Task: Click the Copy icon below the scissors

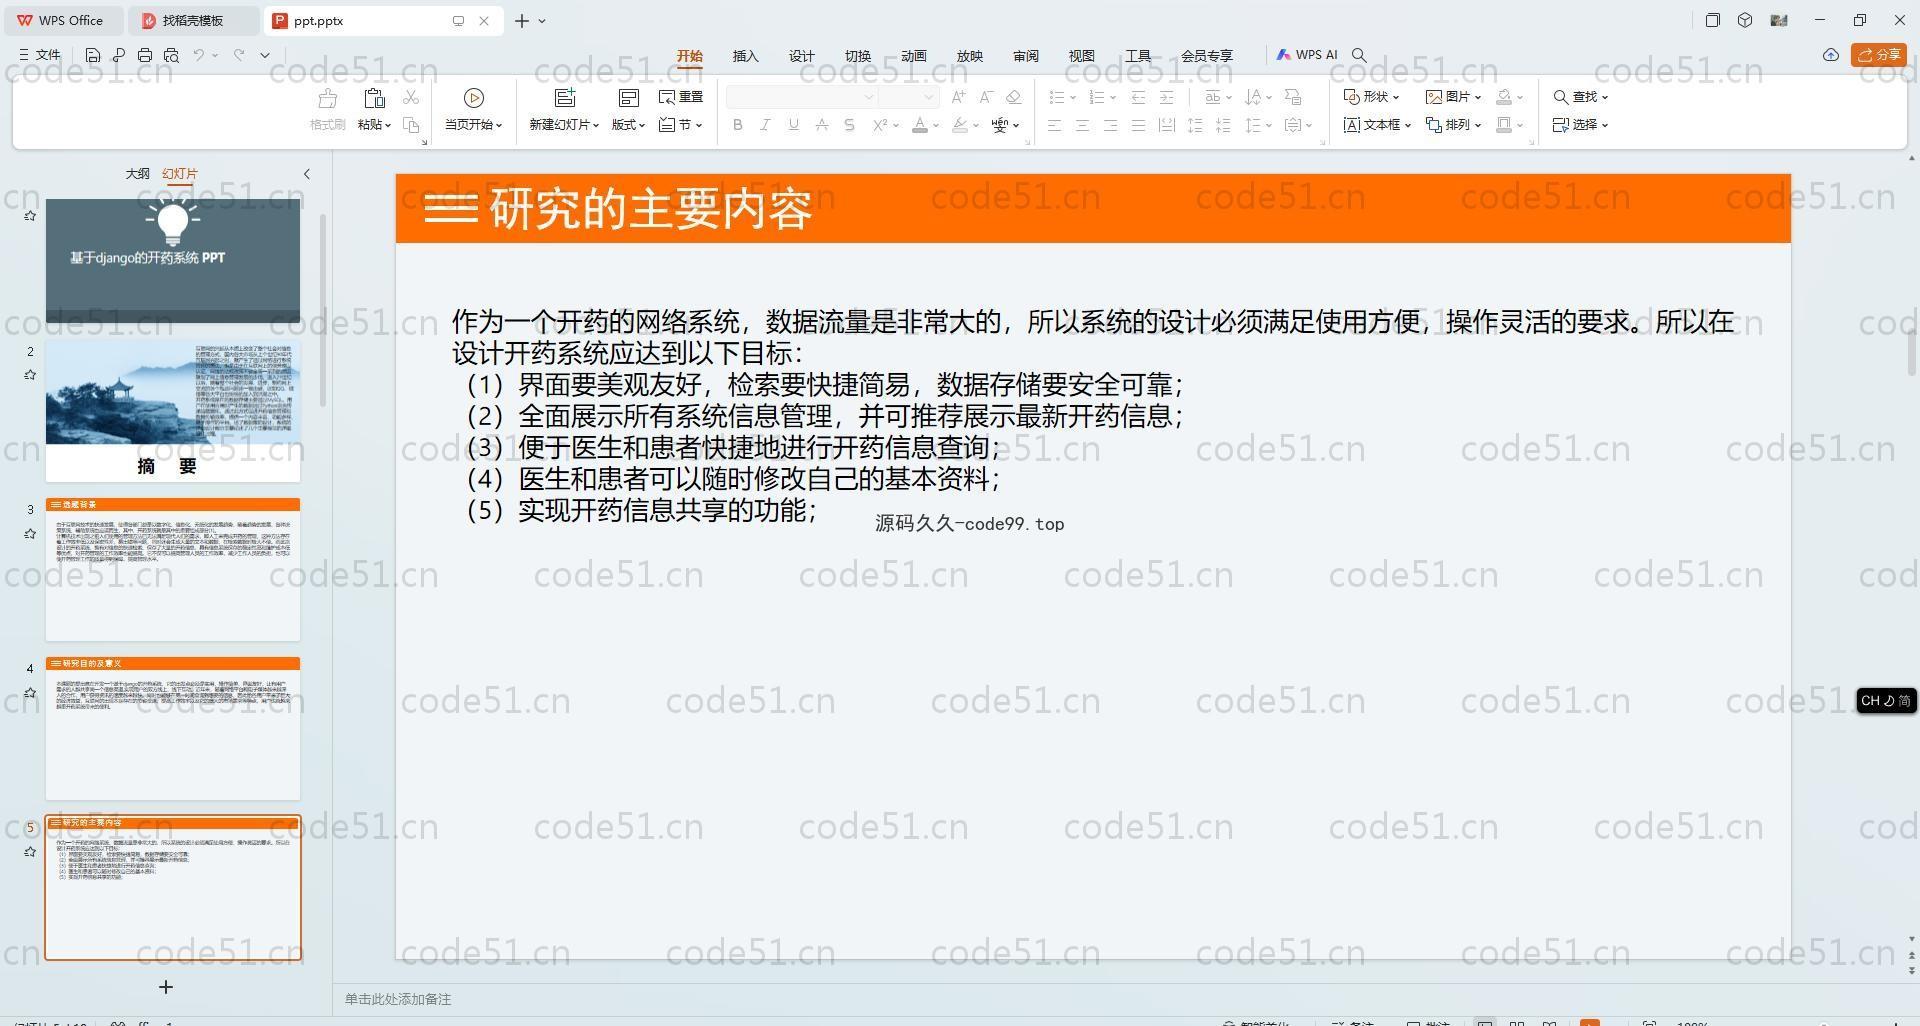Action: click(411, 125)
